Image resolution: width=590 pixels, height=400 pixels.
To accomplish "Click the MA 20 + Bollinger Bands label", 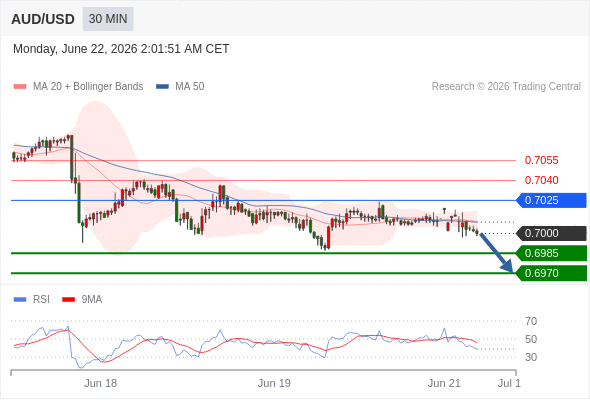I will [x=88, y=87].
